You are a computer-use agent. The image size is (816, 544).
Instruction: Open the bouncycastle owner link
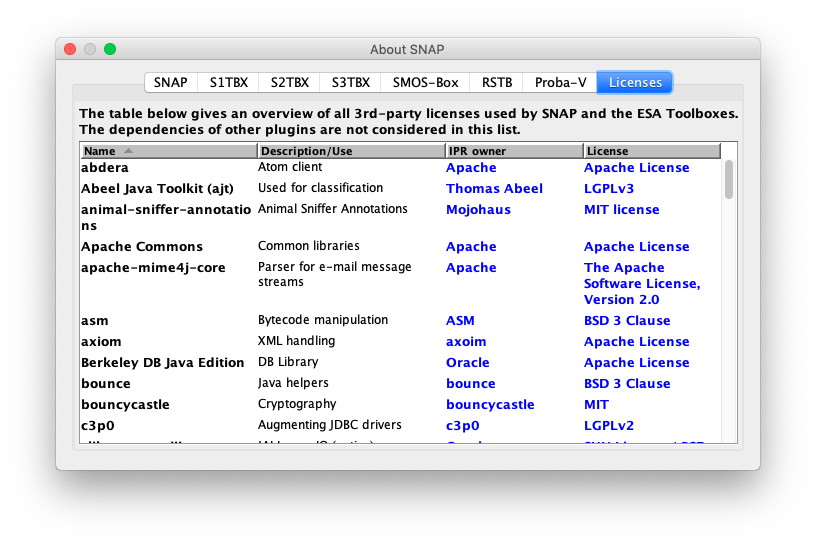490,404
